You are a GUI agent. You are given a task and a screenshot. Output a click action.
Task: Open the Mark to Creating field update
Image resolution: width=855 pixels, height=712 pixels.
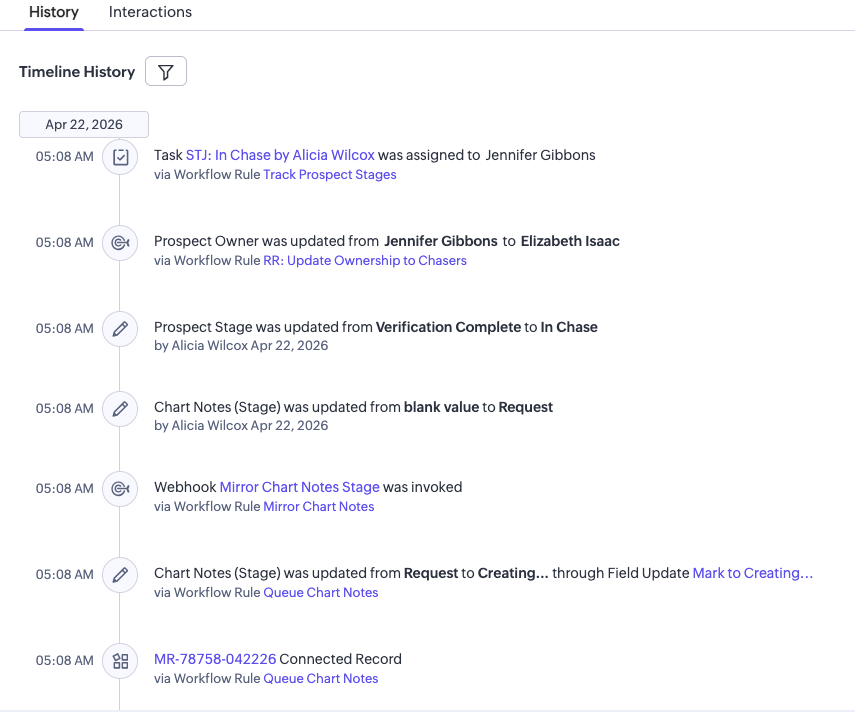[x=752, y=573]
